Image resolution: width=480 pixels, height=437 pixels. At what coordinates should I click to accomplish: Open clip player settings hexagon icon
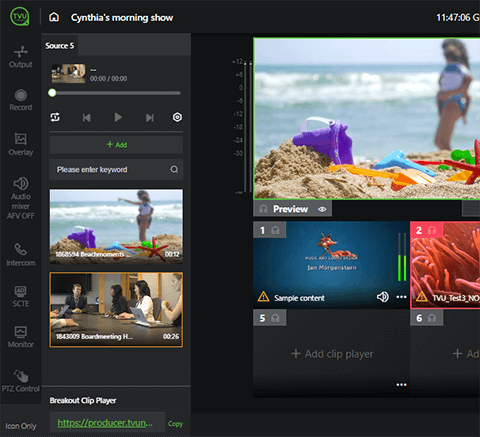pos(177,117)
